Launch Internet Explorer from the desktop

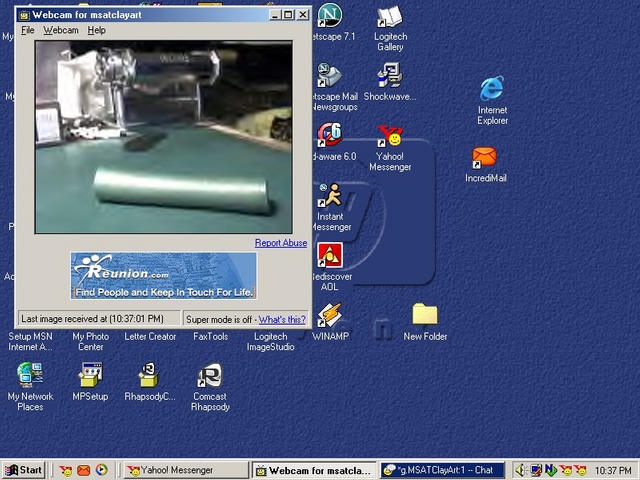492,87
